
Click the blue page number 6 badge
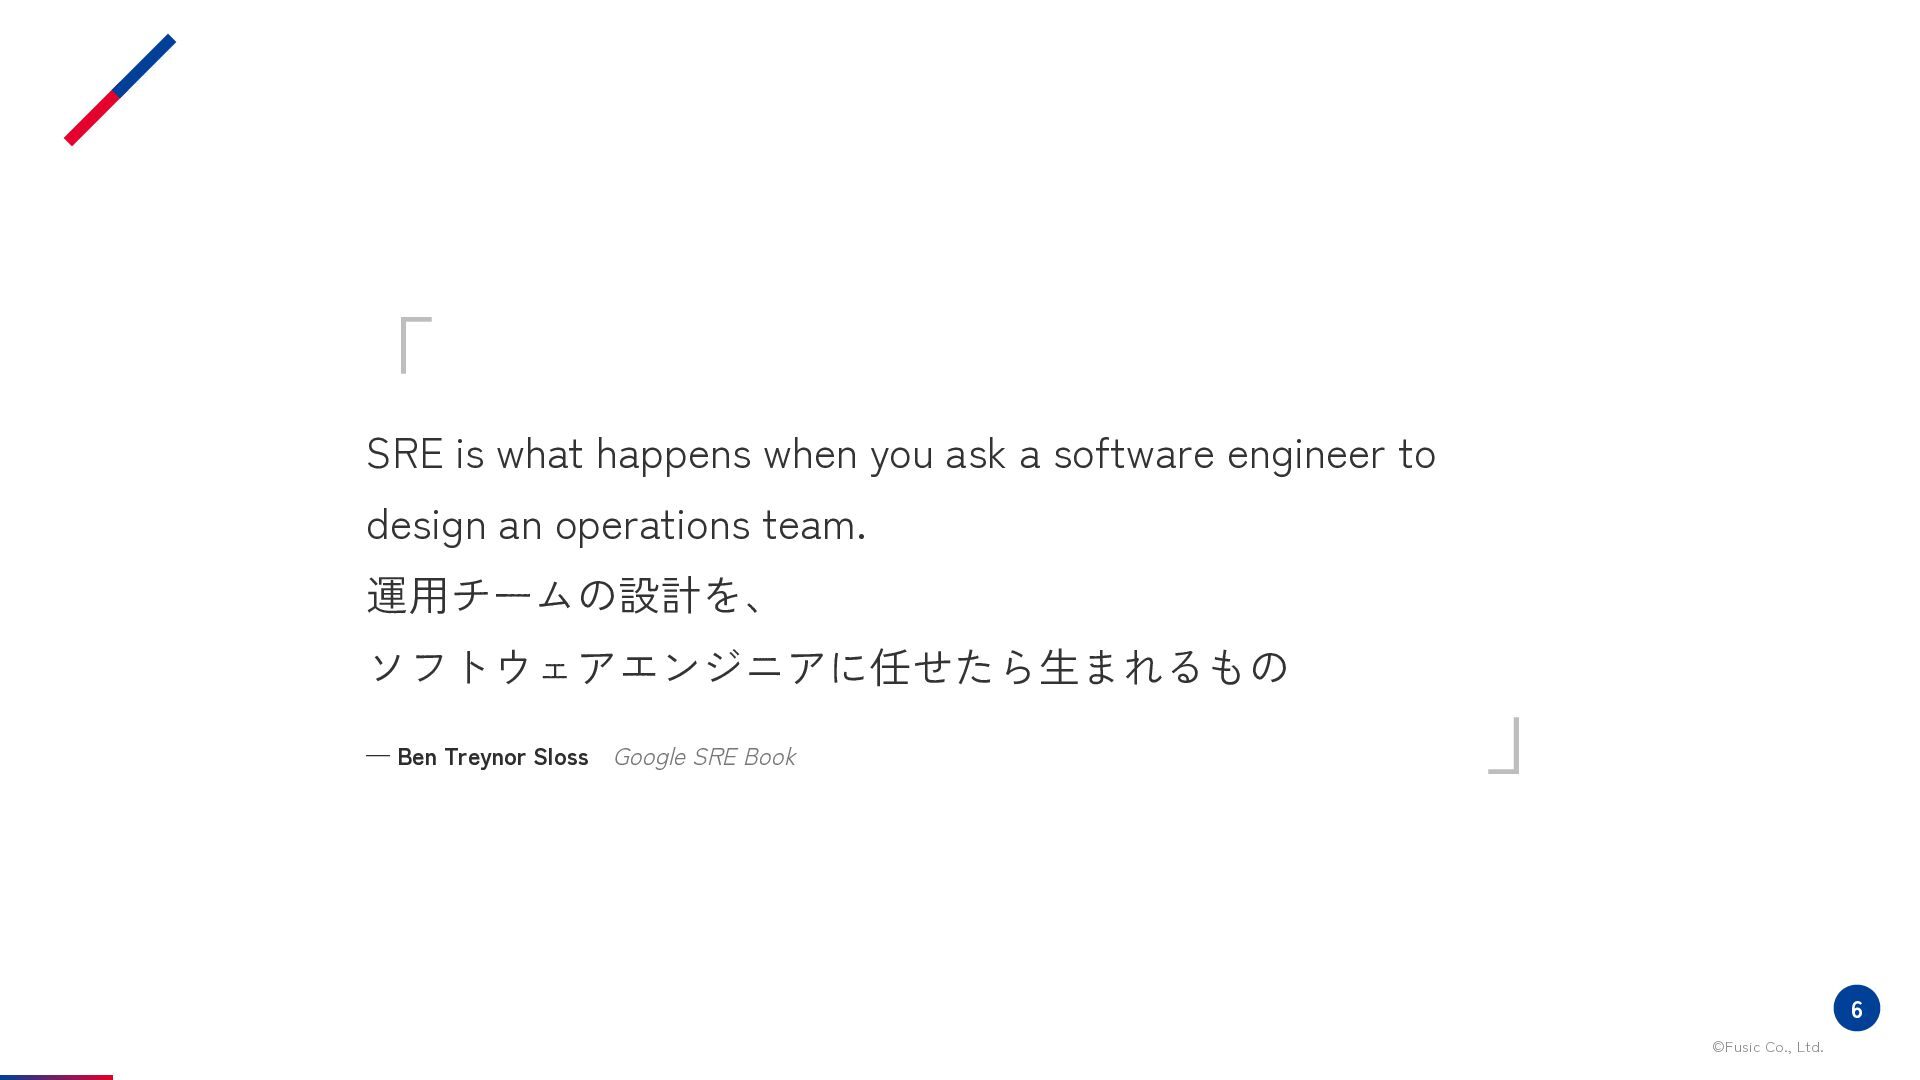[1856, 1008]
